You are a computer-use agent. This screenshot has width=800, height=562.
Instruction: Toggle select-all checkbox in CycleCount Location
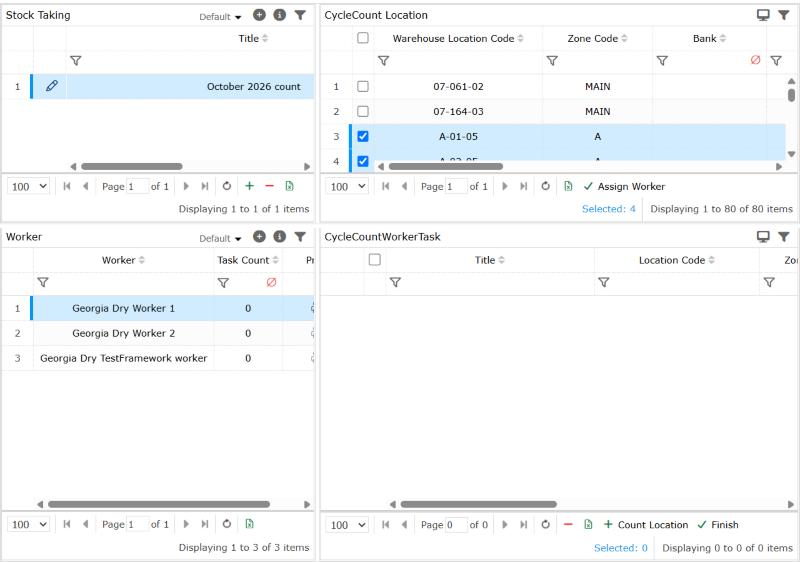363,38
